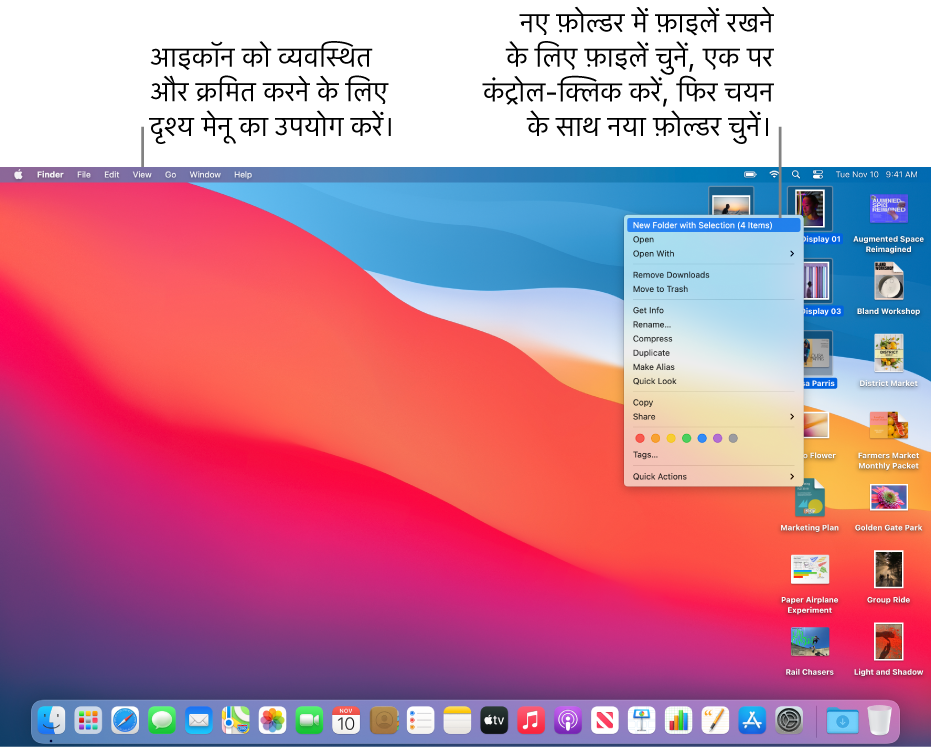
Task: Apply the red tag color
Action: click(639, 438)
